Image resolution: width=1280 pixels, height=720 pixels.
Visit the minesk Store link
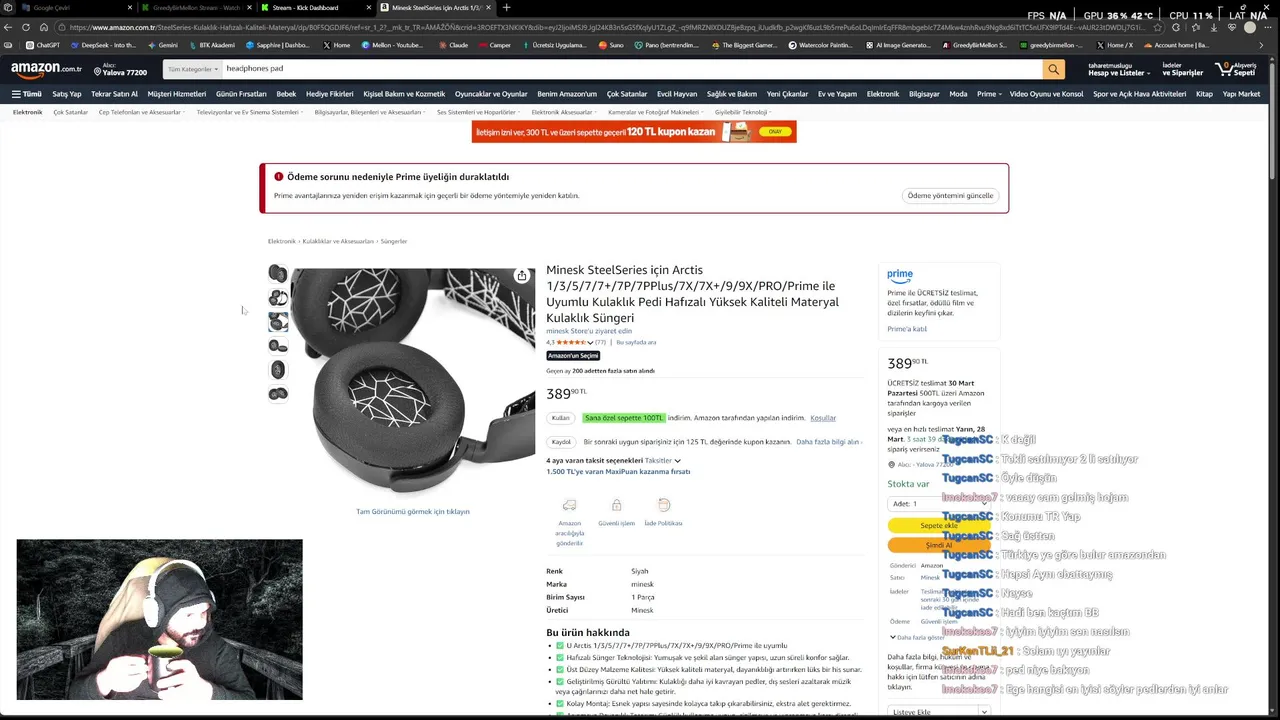point(589,331)
